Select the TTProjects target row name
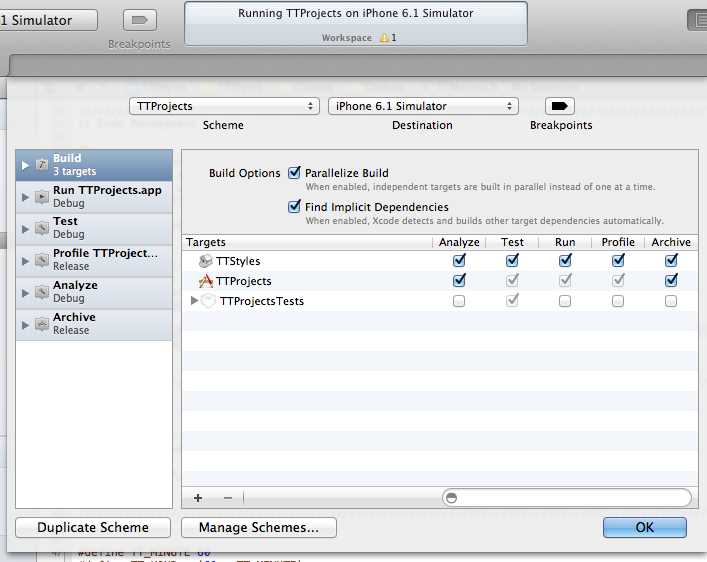Image resolution: width=707 pixels, height=562 pixels. click(x=243, y=281)
